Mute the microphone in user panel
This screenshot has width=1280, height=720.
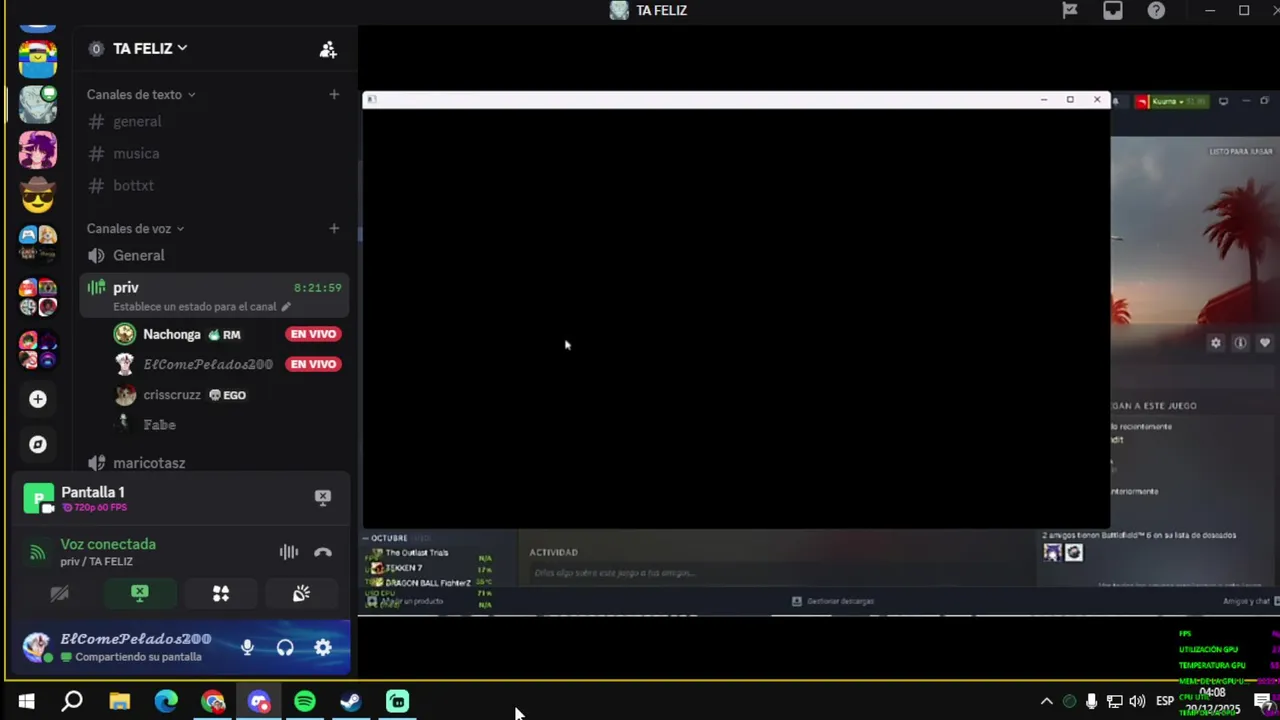tap(247, 647)
